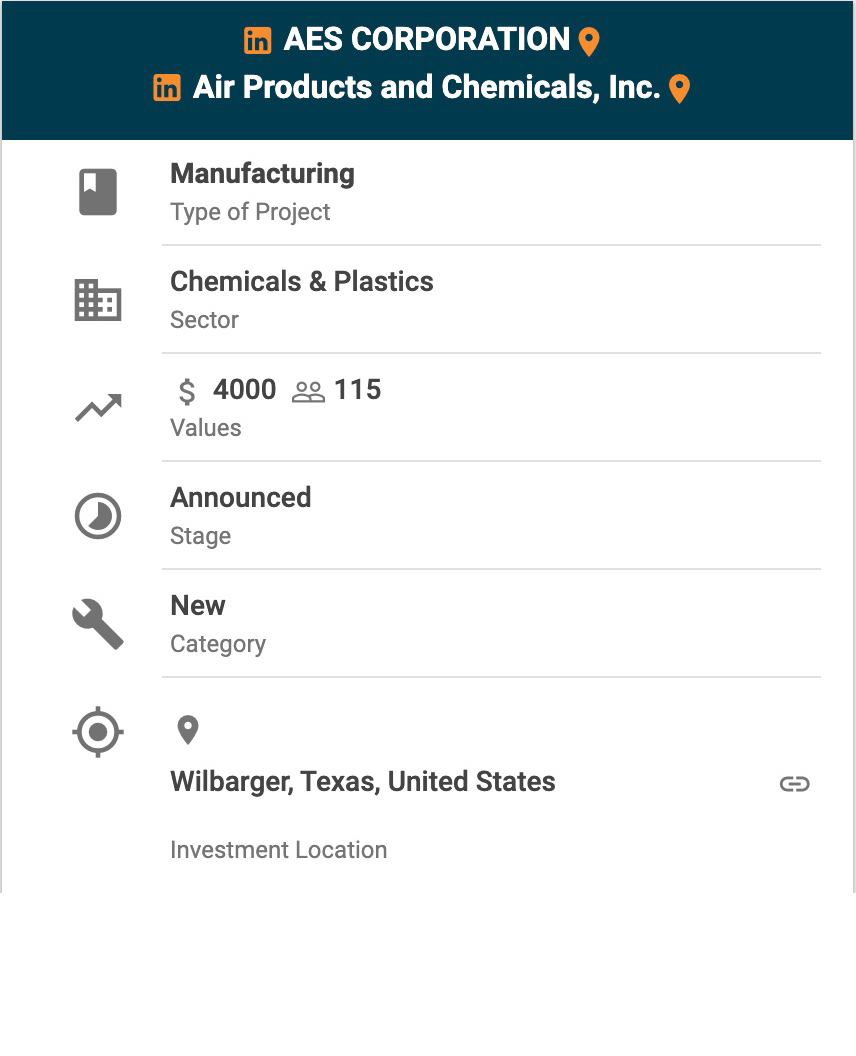Click the gray map pin above Wilbarger

click(x=188, y=730)
